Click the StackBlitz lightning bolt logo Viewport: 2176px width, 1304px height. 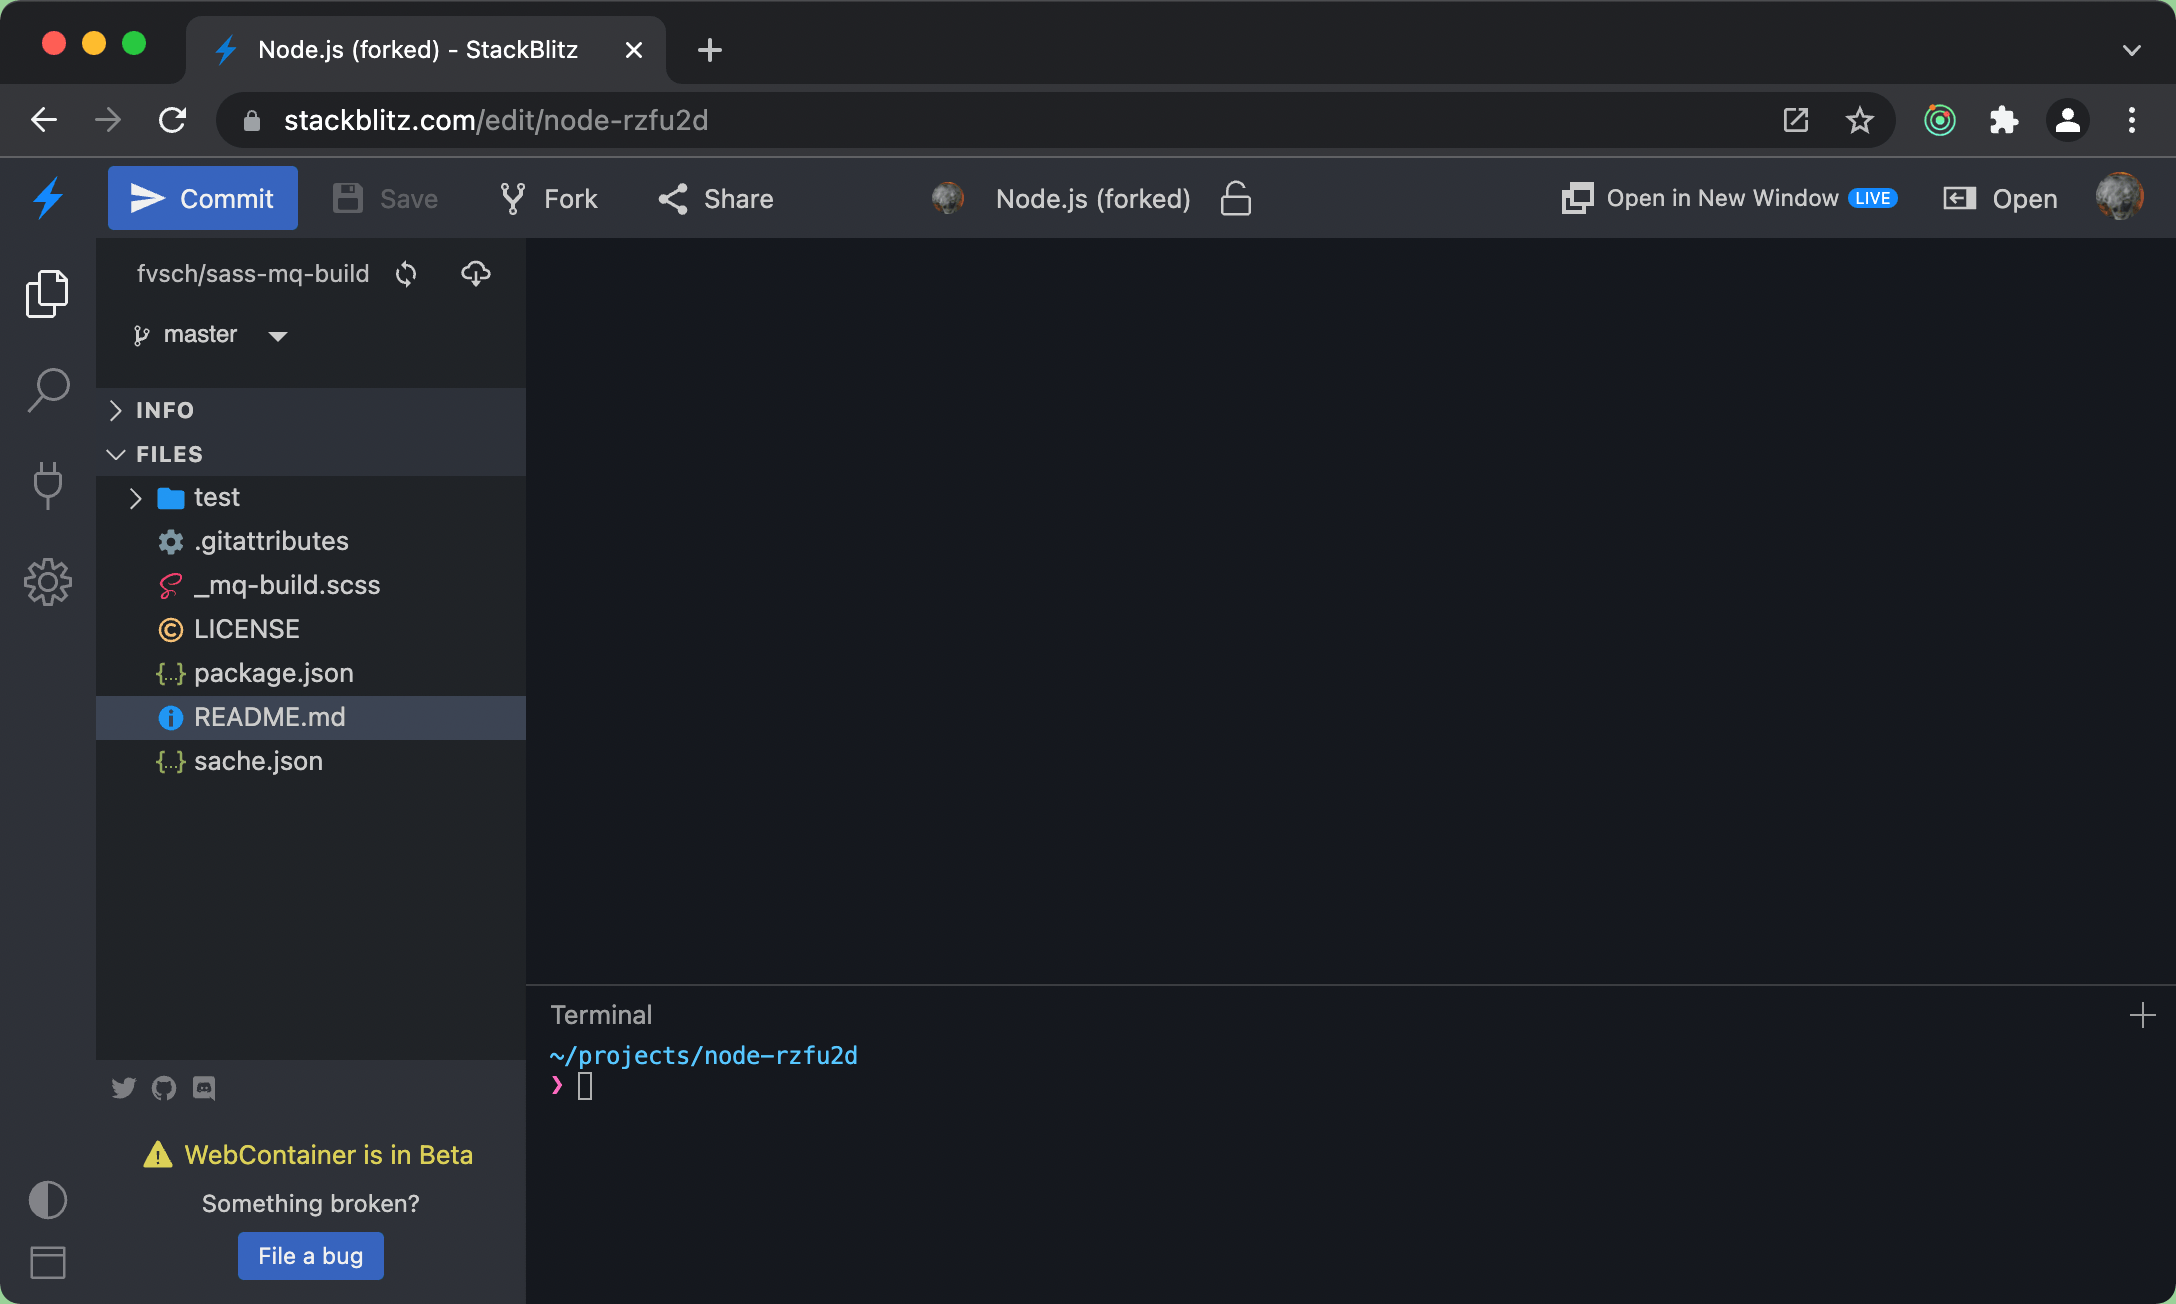(47, 198)
